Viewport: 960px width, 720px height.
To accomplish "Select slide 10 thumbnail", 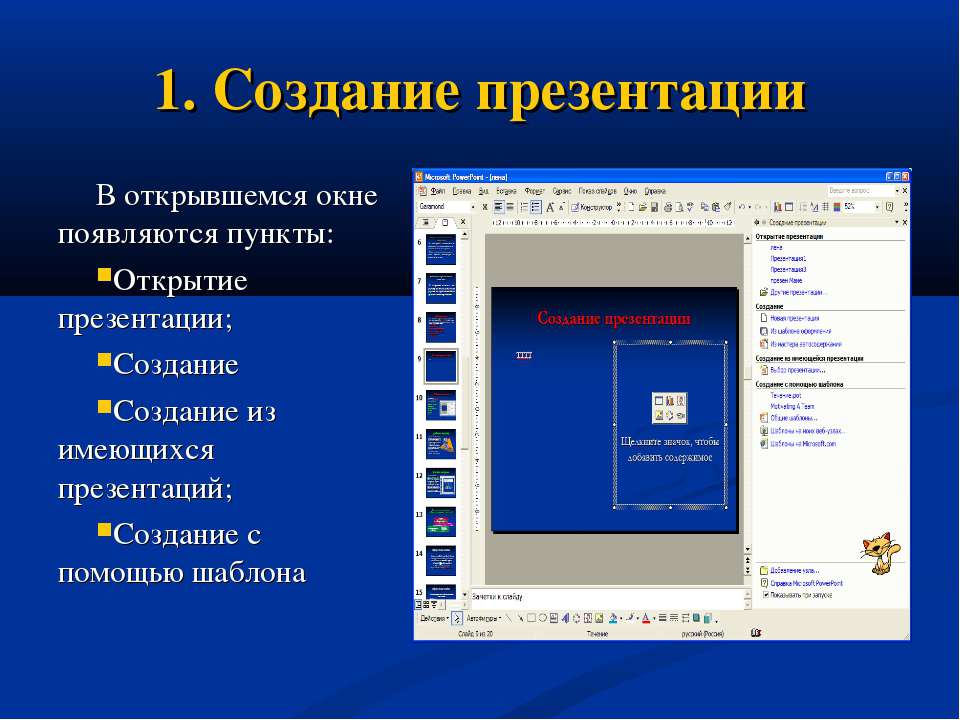I will (x=441, y=405).
